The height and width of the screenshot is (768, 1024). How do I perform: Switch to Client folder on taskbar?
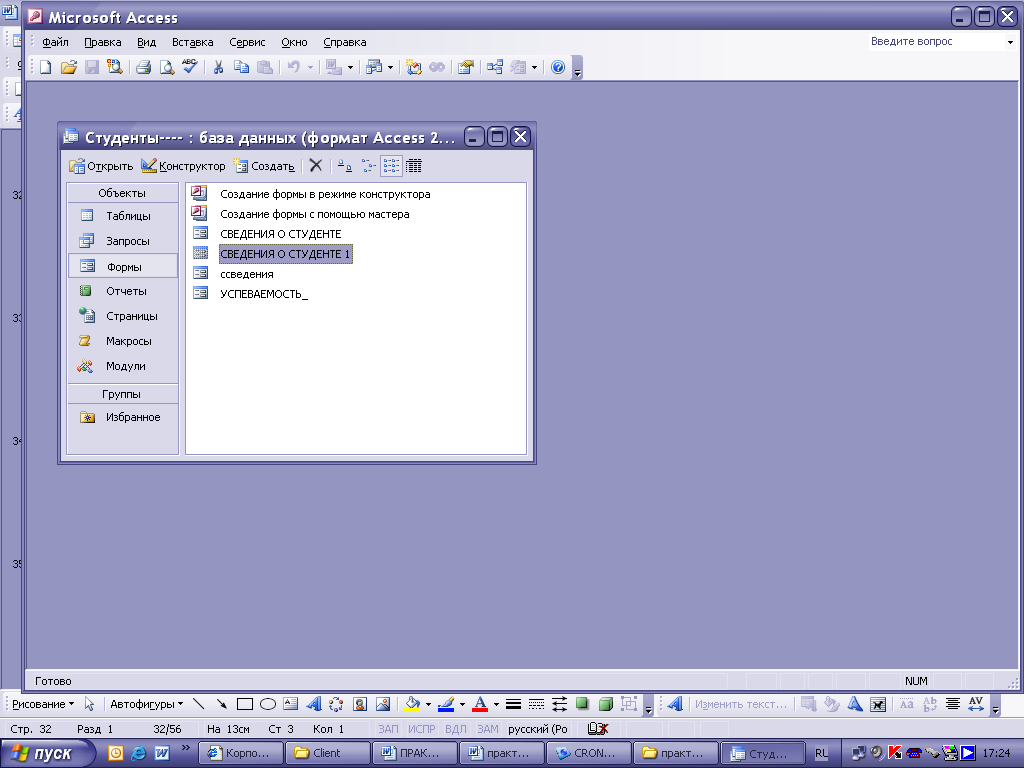pyautogui.click(x=327, y=753)
